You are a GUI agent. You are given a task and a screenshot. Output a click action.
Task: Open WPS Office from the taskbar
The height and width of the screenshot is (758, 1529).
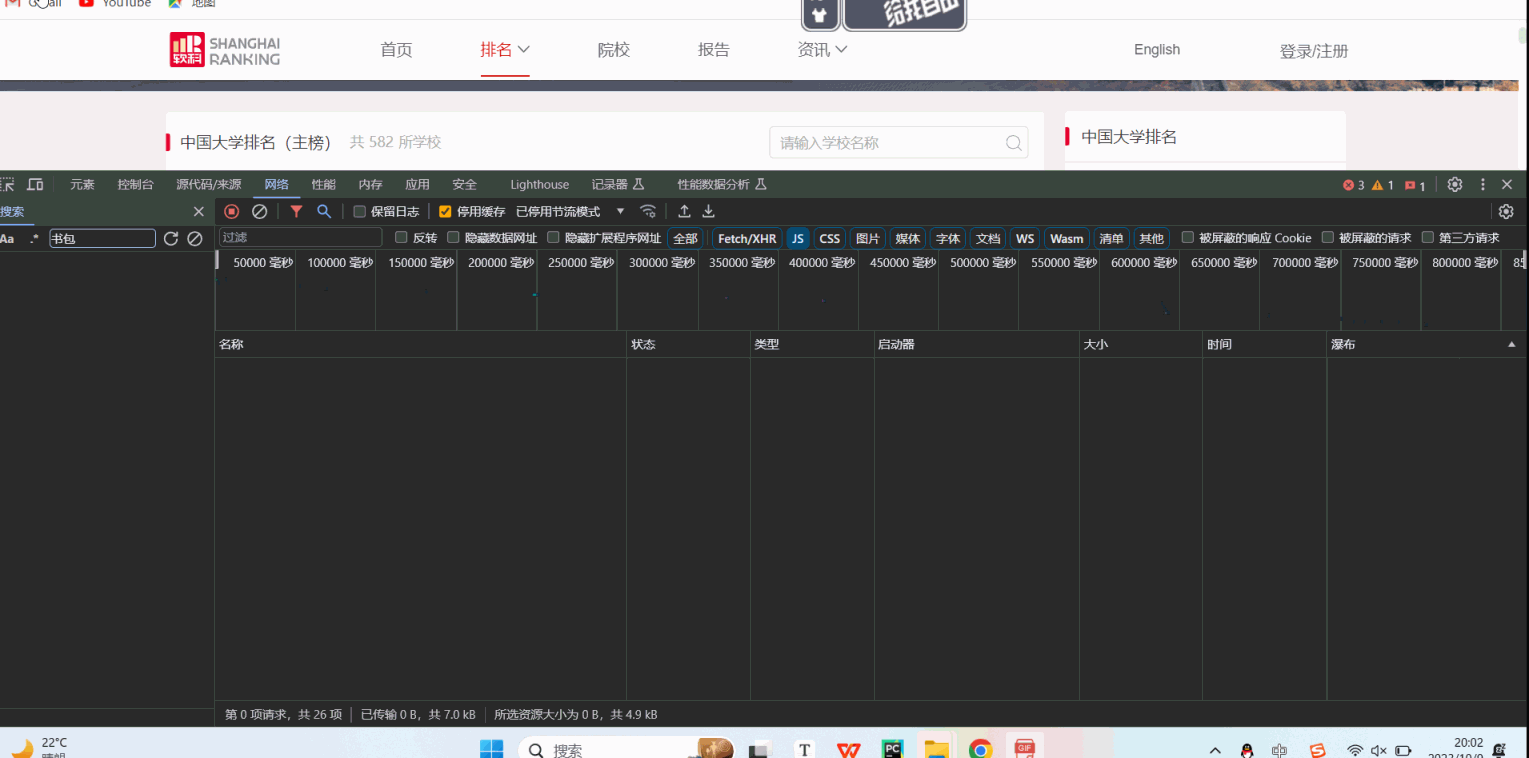(x=849, y=749)
